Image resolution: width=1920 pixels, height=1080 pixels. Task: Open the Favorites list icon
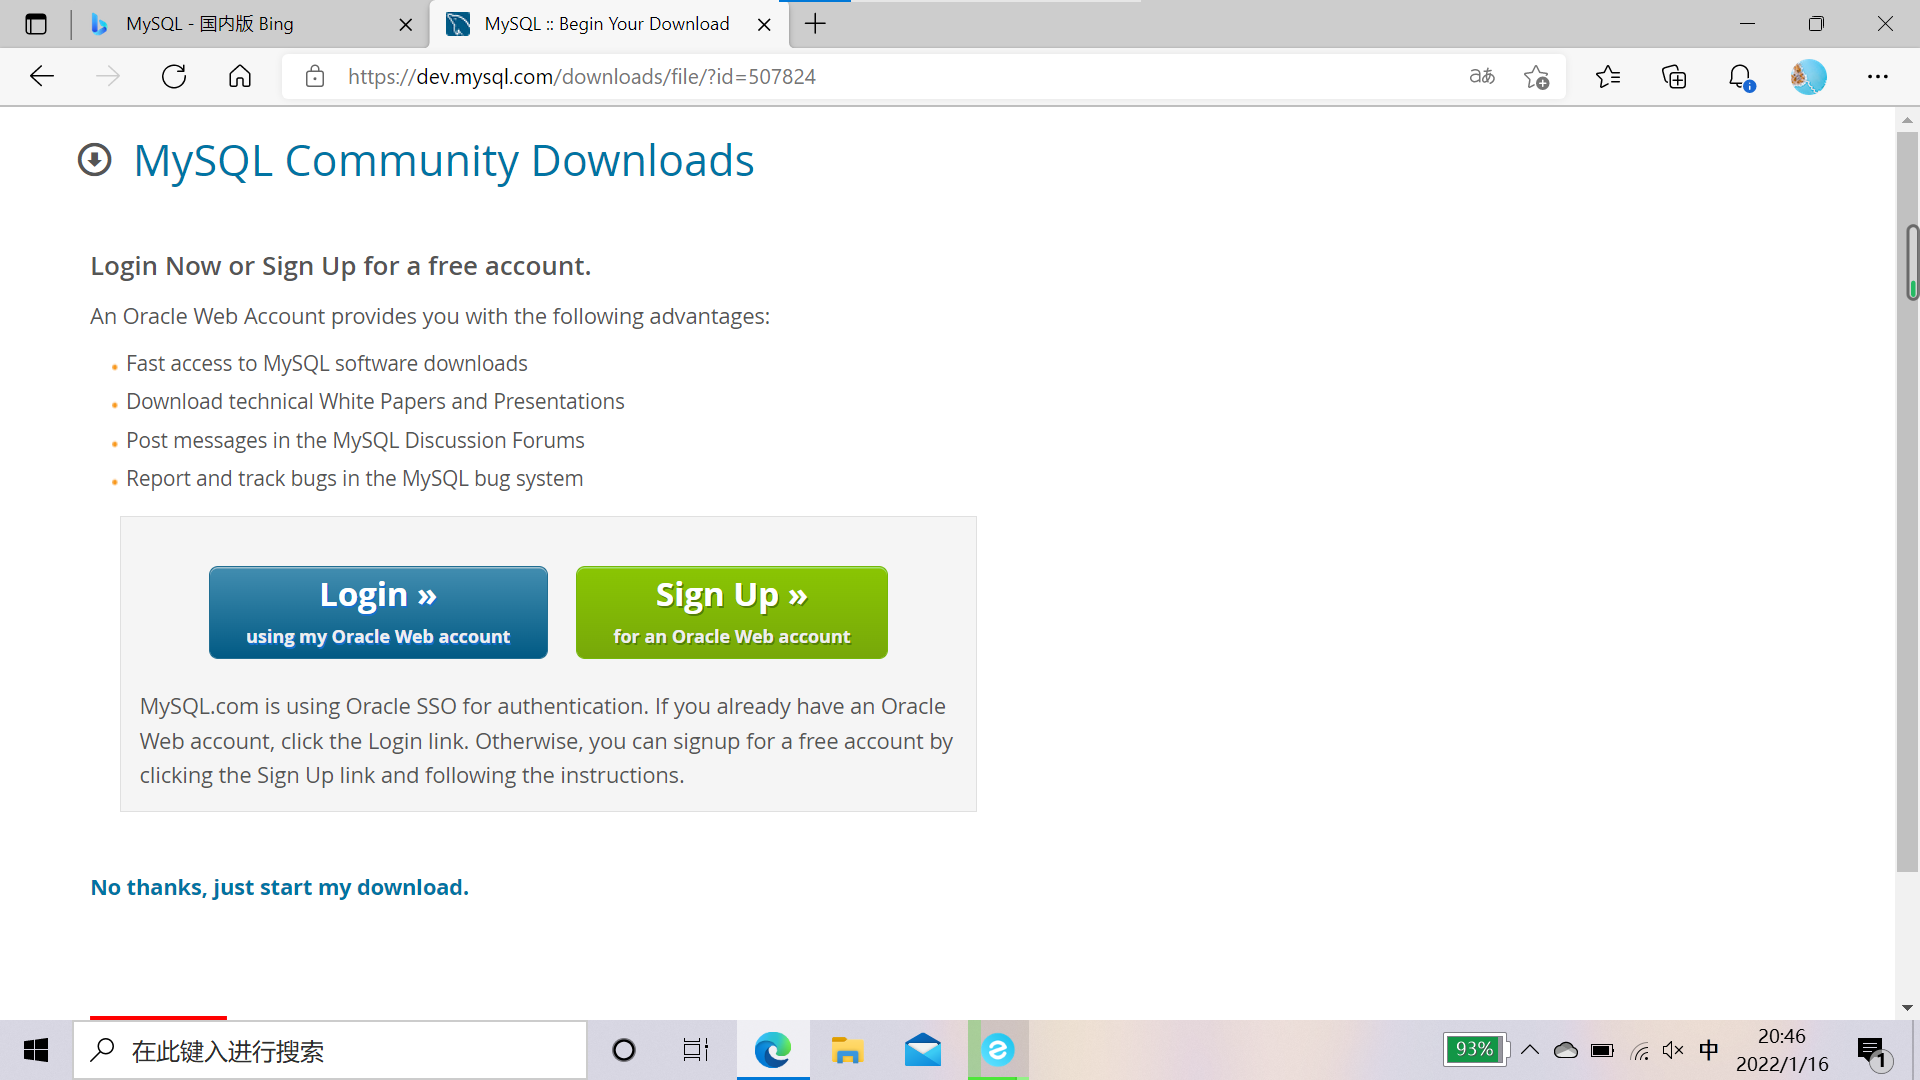1608,77
